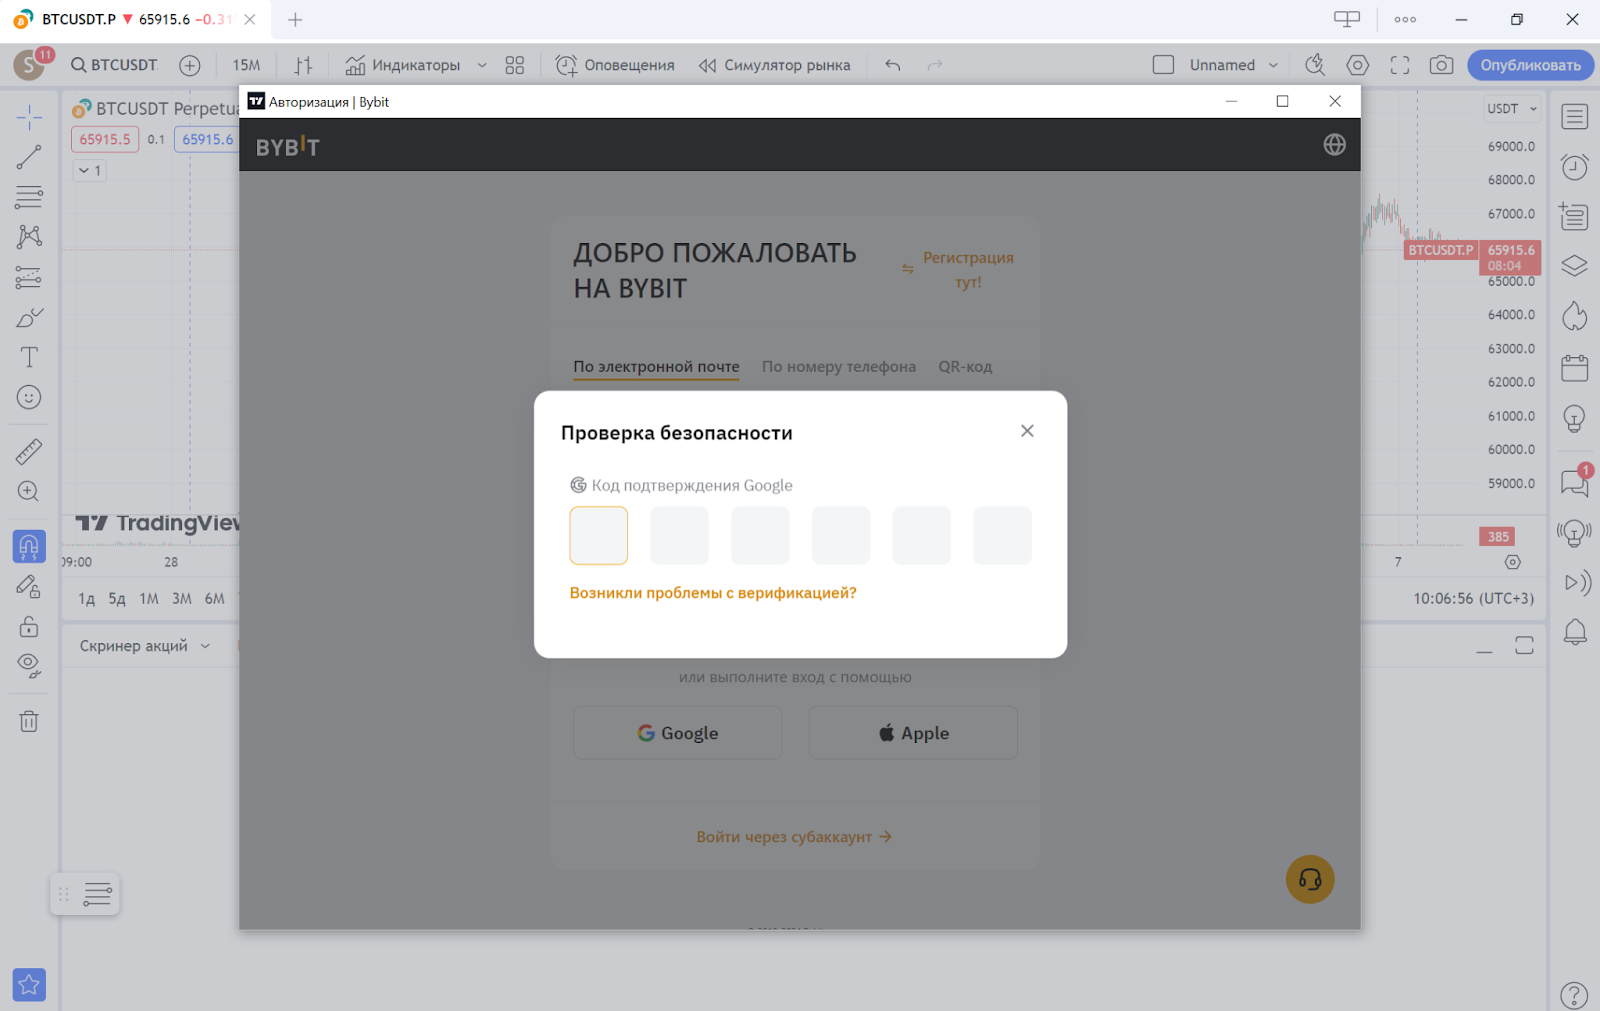This screenshot has width=1600, height=1011.
Task: Expand the Unnamed layout dropdown arrow
Action: click(1273, 65)
